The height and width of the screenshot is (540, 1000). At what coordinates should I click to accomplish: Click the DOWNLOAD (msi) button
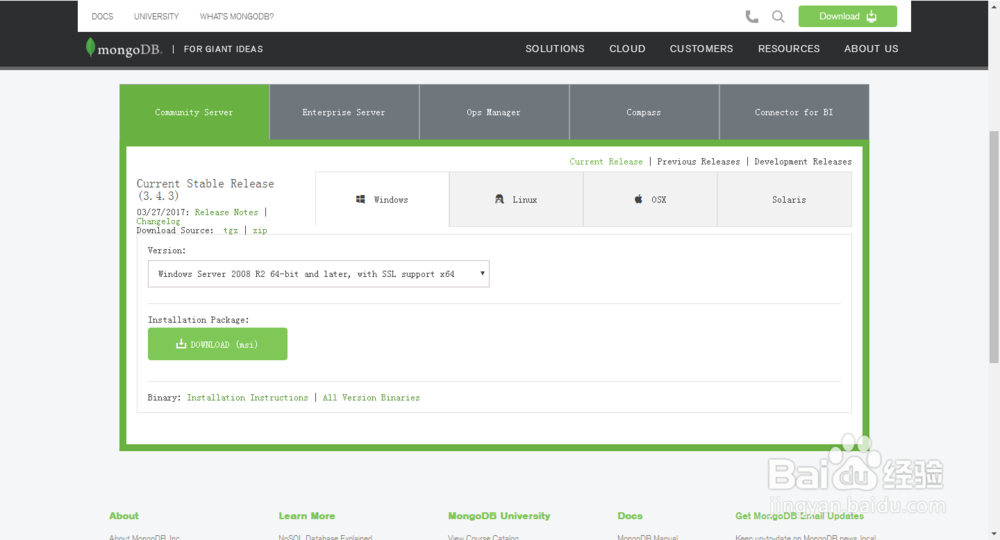217,344
